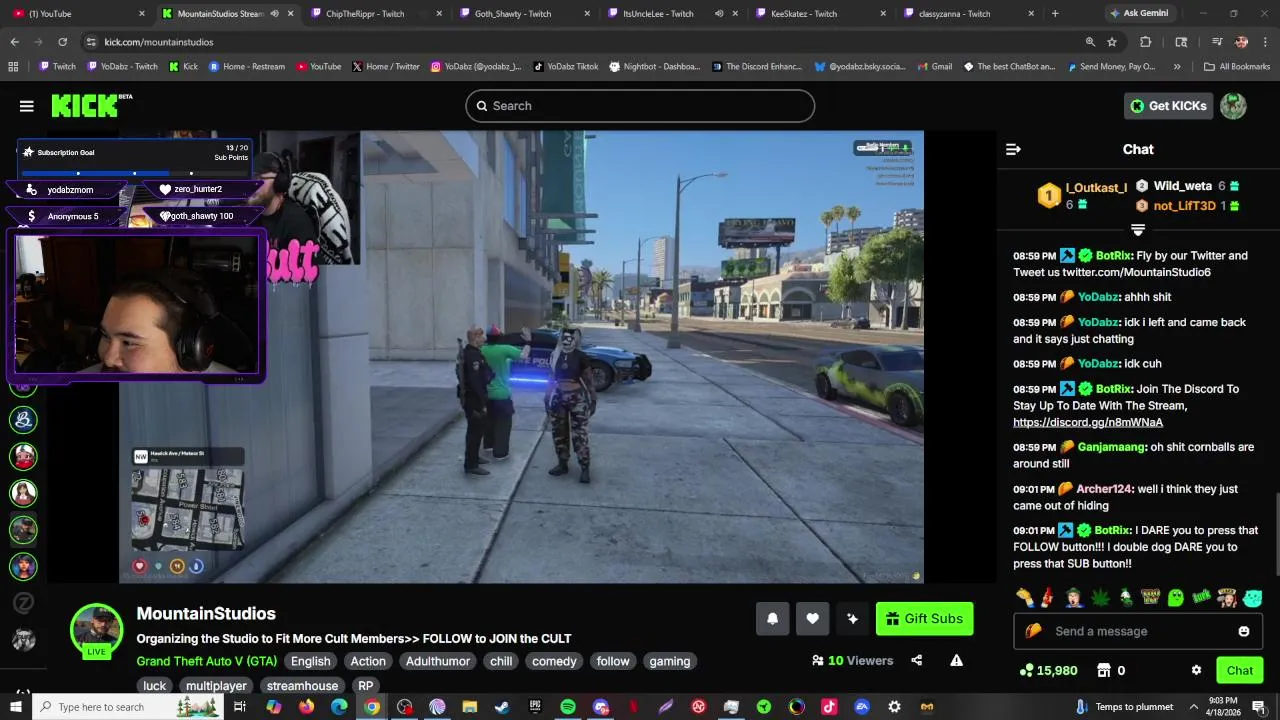This screenshot has width=1280, height=720.
Task: Open the Chrome apps grid icon
Action: [13, 67]
